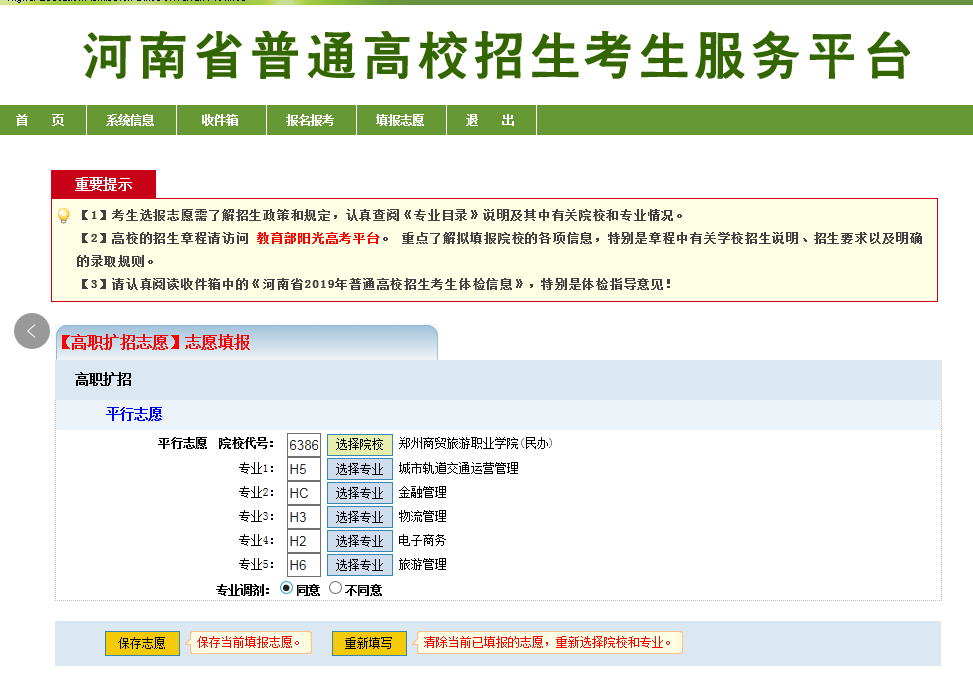Click the lightbulb tip icon
This screenshot has width=973, height=674.
(63, 216)
